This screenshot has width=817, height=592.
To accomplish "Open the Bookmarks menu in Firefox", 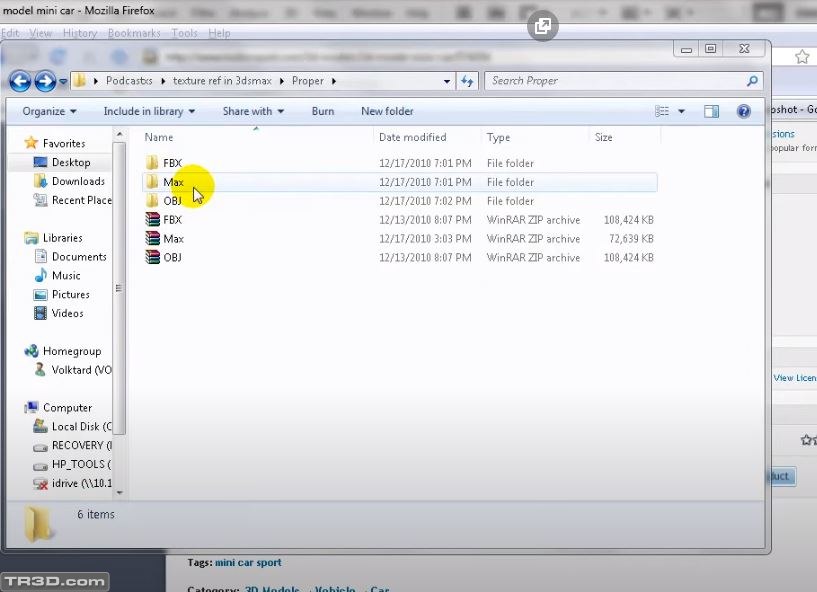I will (134, 33).
